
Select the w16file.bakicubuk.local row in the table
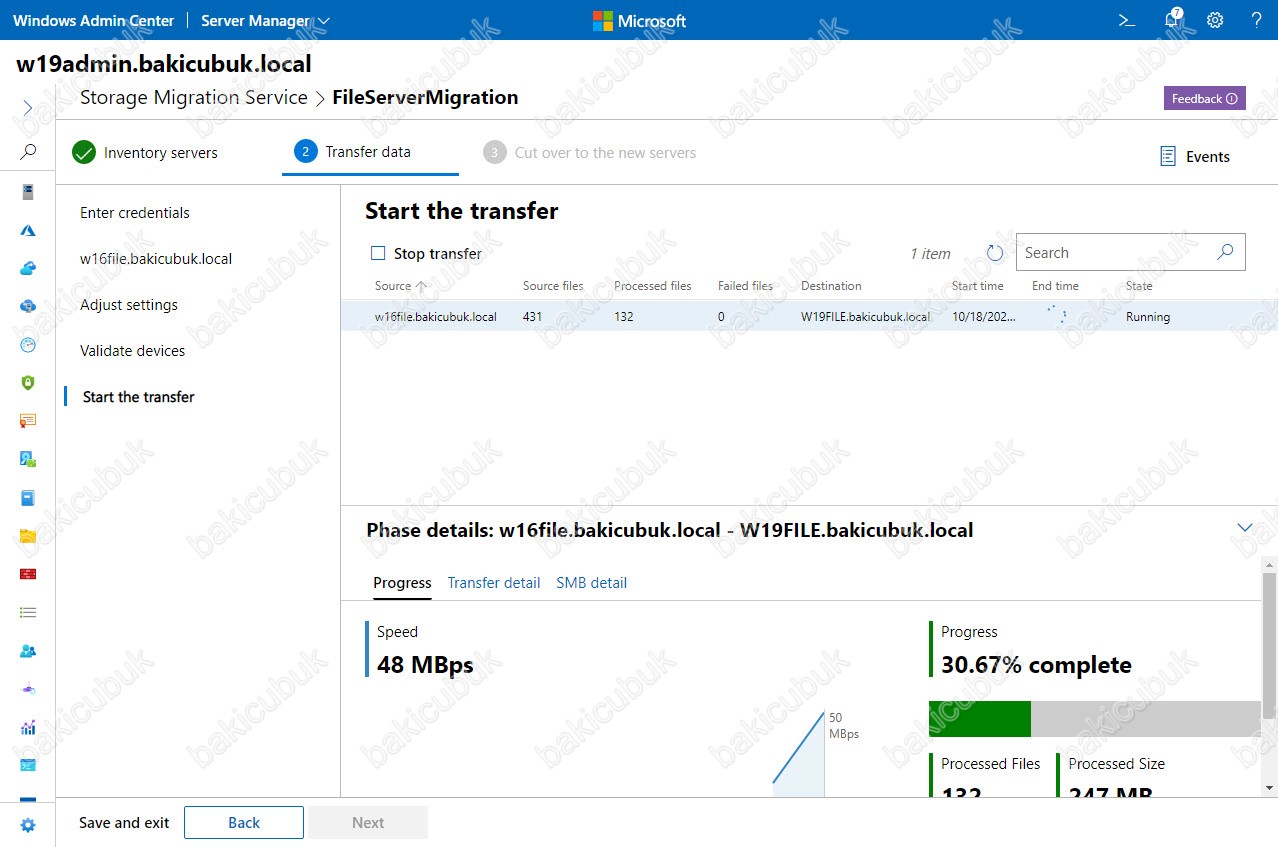809,316
